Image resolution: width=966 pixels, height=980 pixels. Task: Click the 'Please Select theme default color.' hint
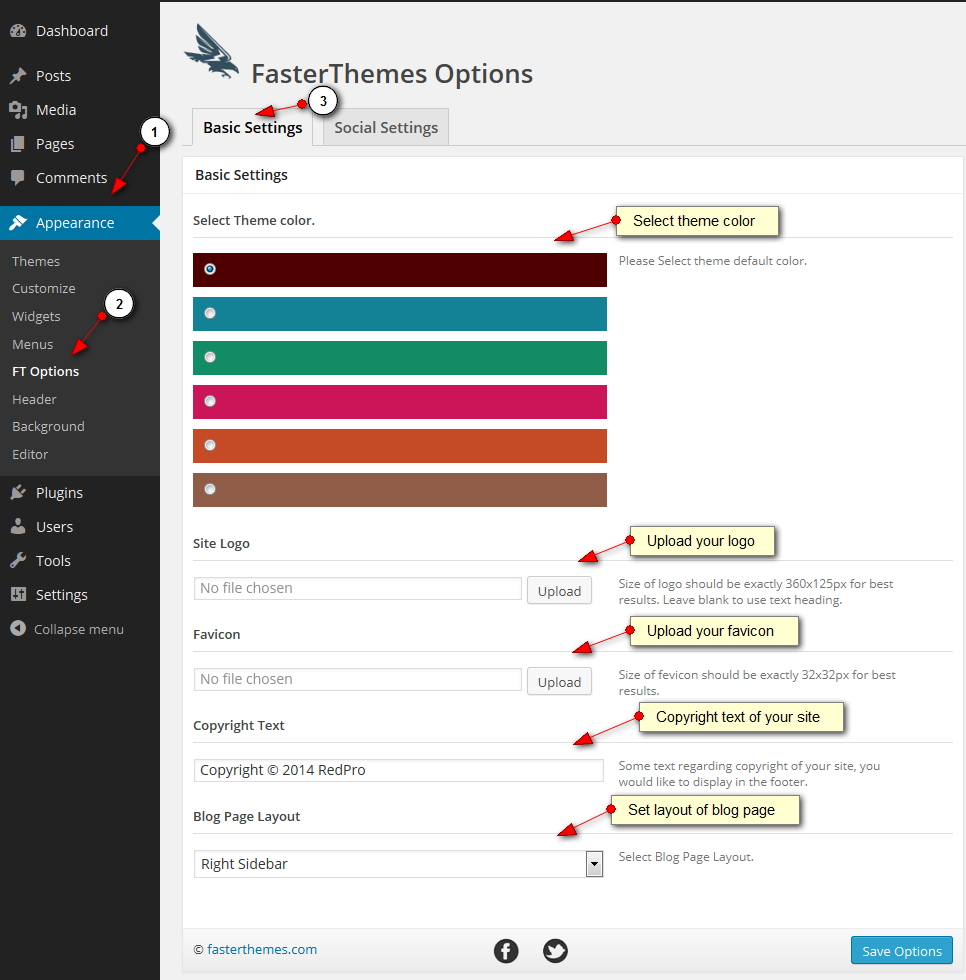coord(713,261)
